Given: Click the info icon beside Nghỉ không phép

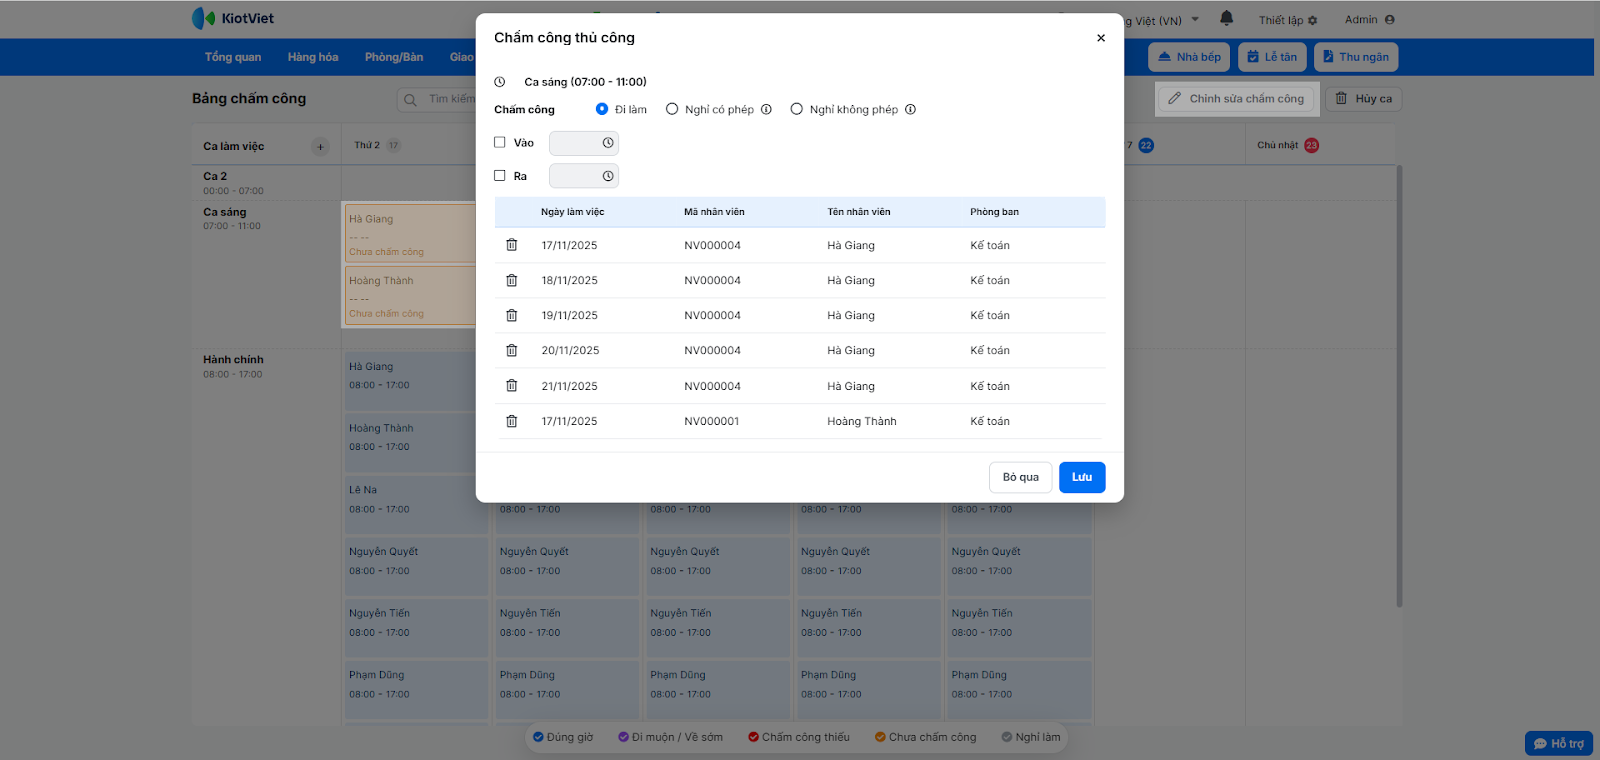Looking at the screenshot, I should tap(910, 110).
